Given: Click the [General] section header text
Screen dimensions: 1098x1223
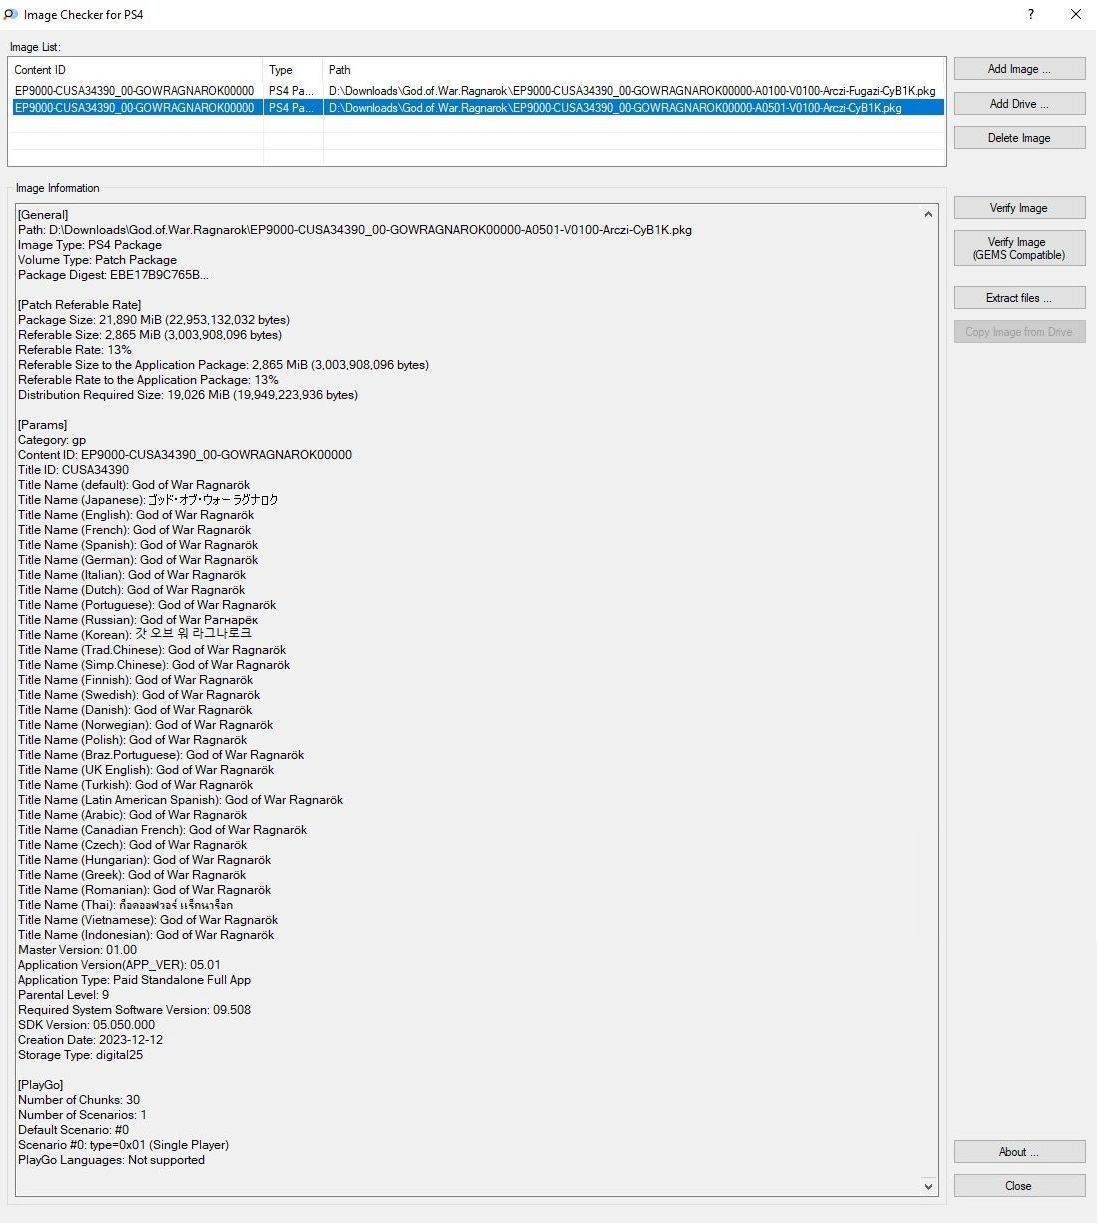Looking at the screenshot, I should coord(43,215).
